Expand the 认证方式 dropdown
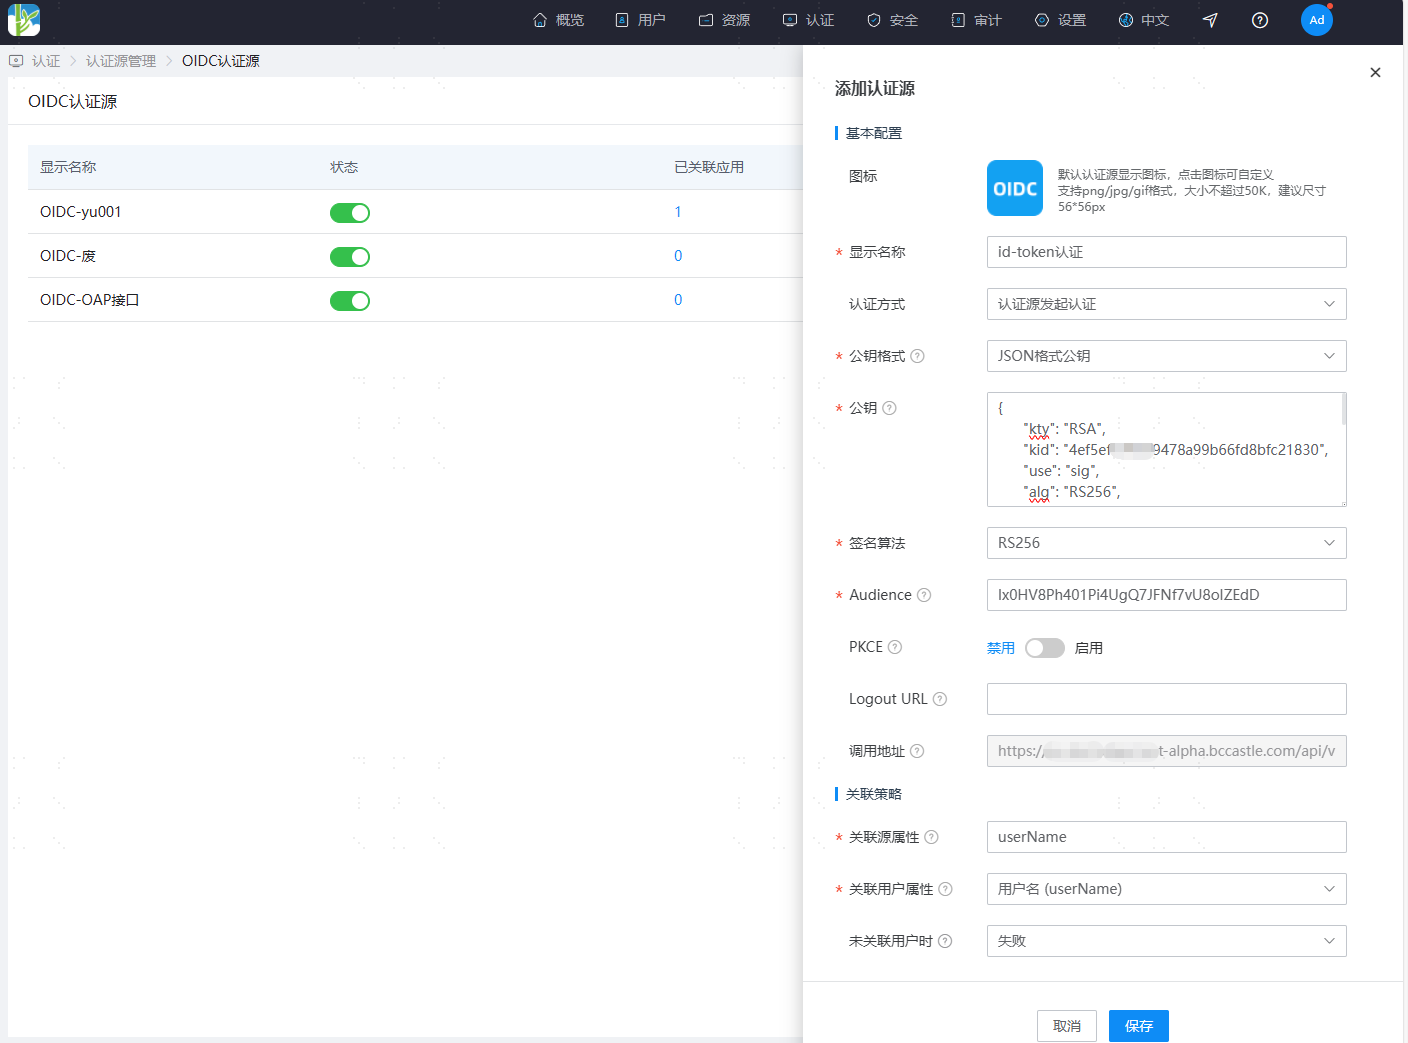The height and width of the screenshot is (1043, 1408). pyautogui.click(x=1166, y=304)
